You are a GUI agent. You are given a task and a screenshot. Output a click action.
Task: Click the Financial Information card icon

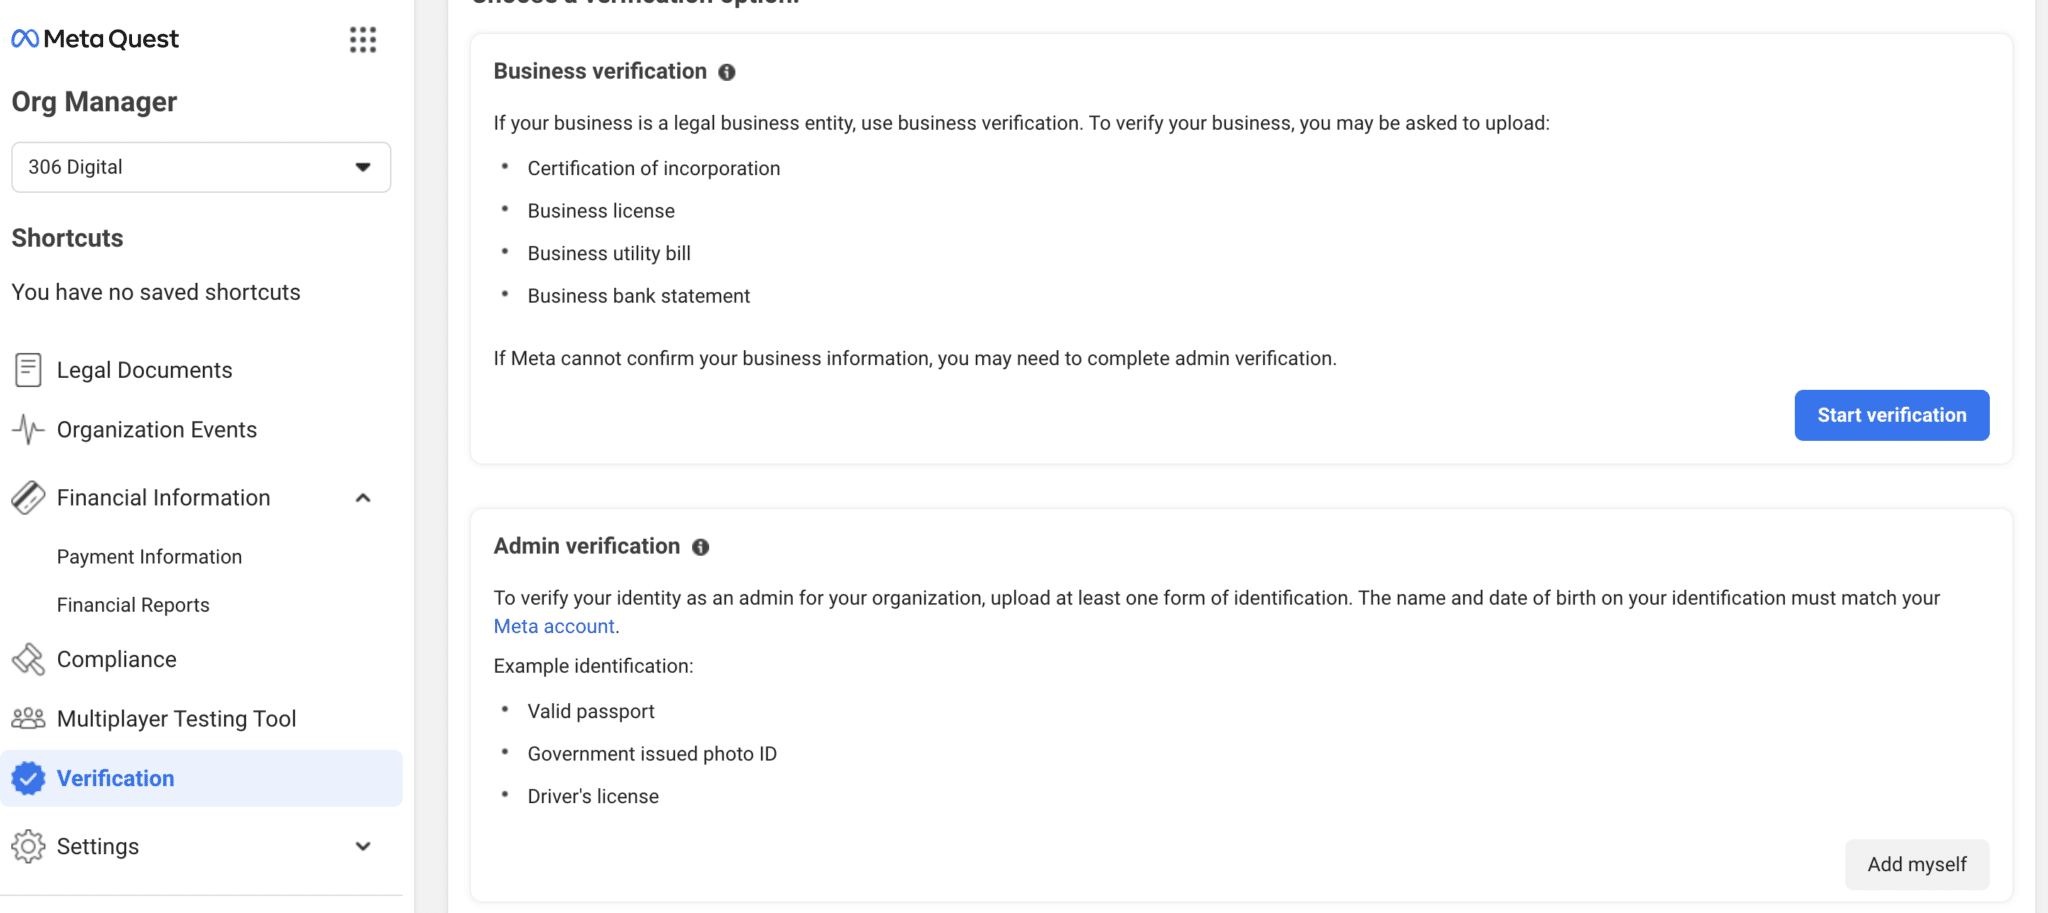(28, 498)
